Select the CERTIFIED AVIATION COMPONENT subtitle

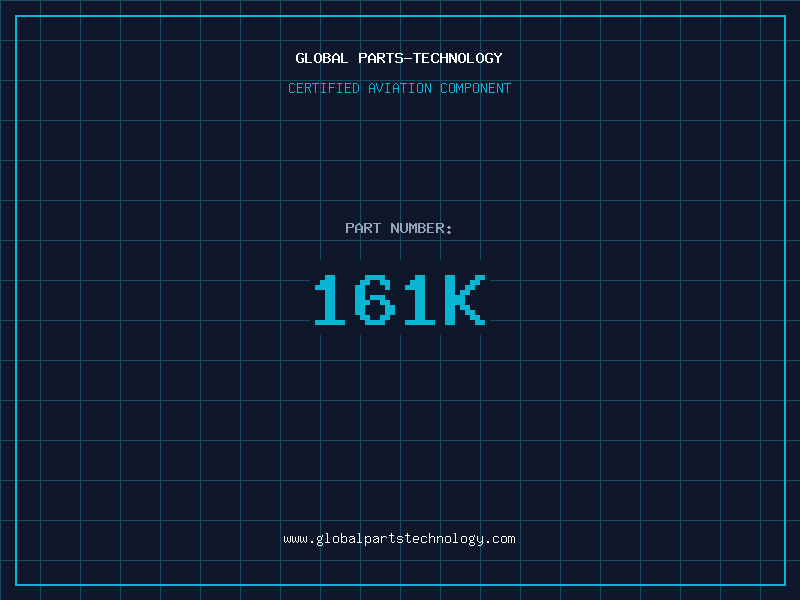[x=399, y=88]
